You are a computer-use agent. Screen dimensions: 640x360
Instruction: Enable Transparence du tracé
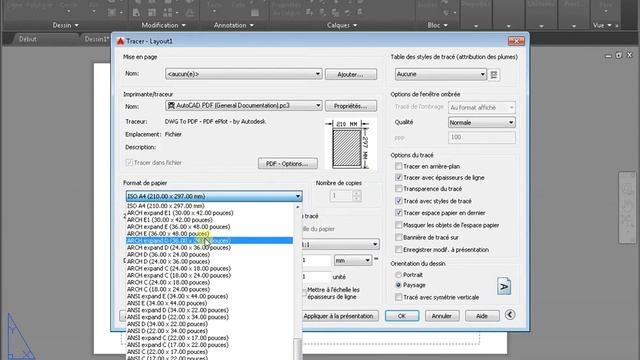tap(398, 189)
